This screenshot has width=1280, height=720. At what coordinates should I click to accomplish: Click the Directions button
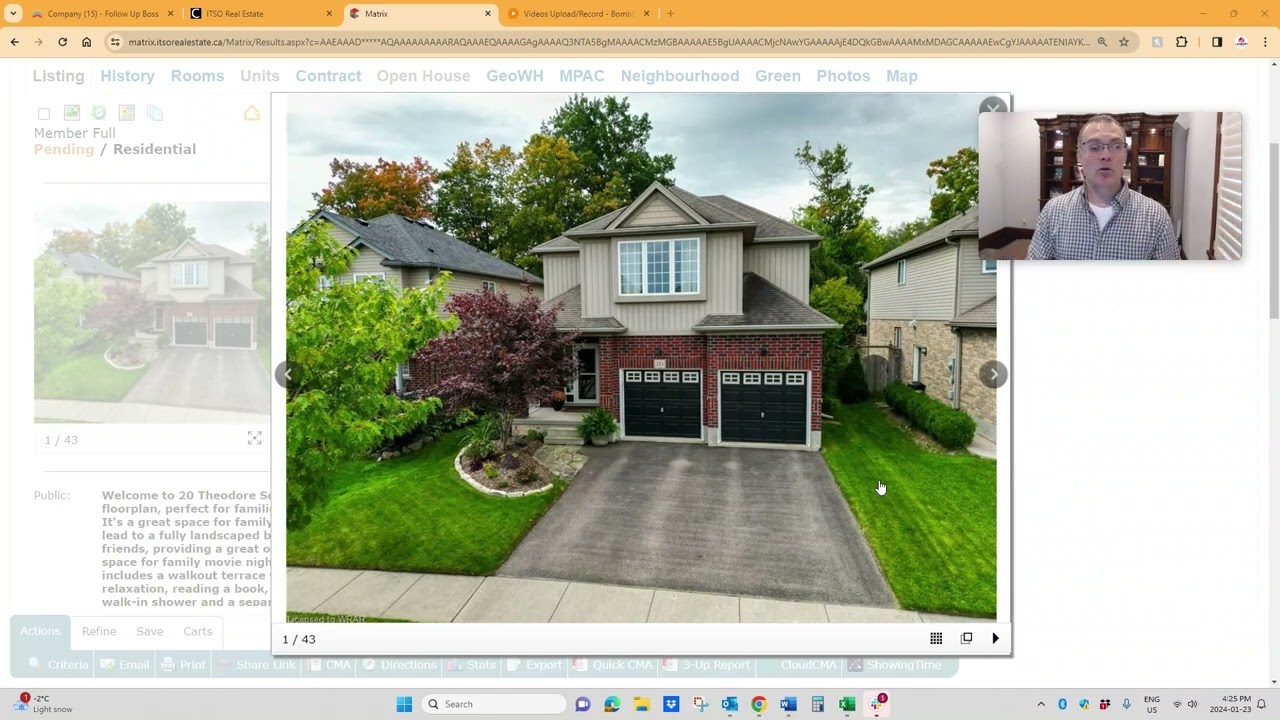click(399, 665)
